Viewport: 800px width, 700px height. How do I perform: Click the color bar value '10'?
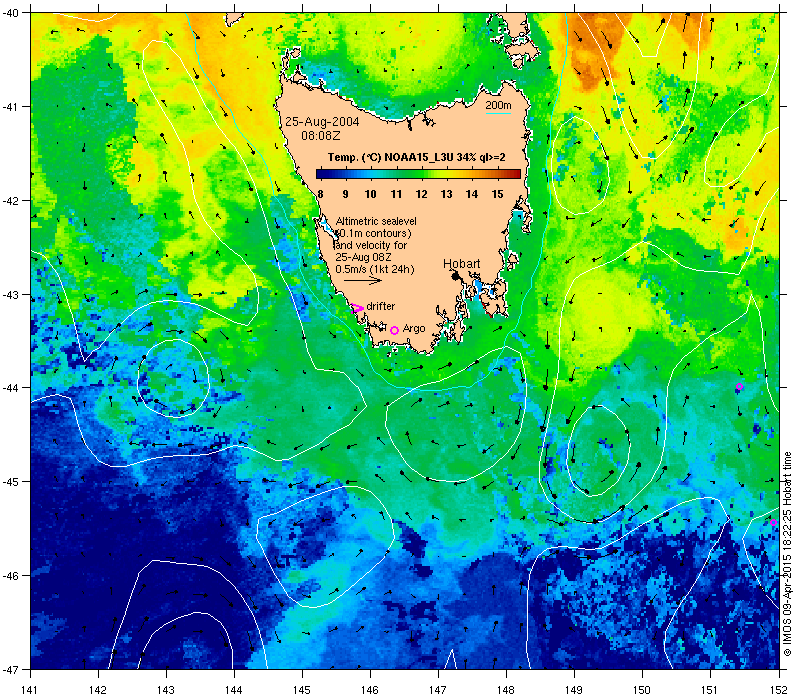point(371,194)
